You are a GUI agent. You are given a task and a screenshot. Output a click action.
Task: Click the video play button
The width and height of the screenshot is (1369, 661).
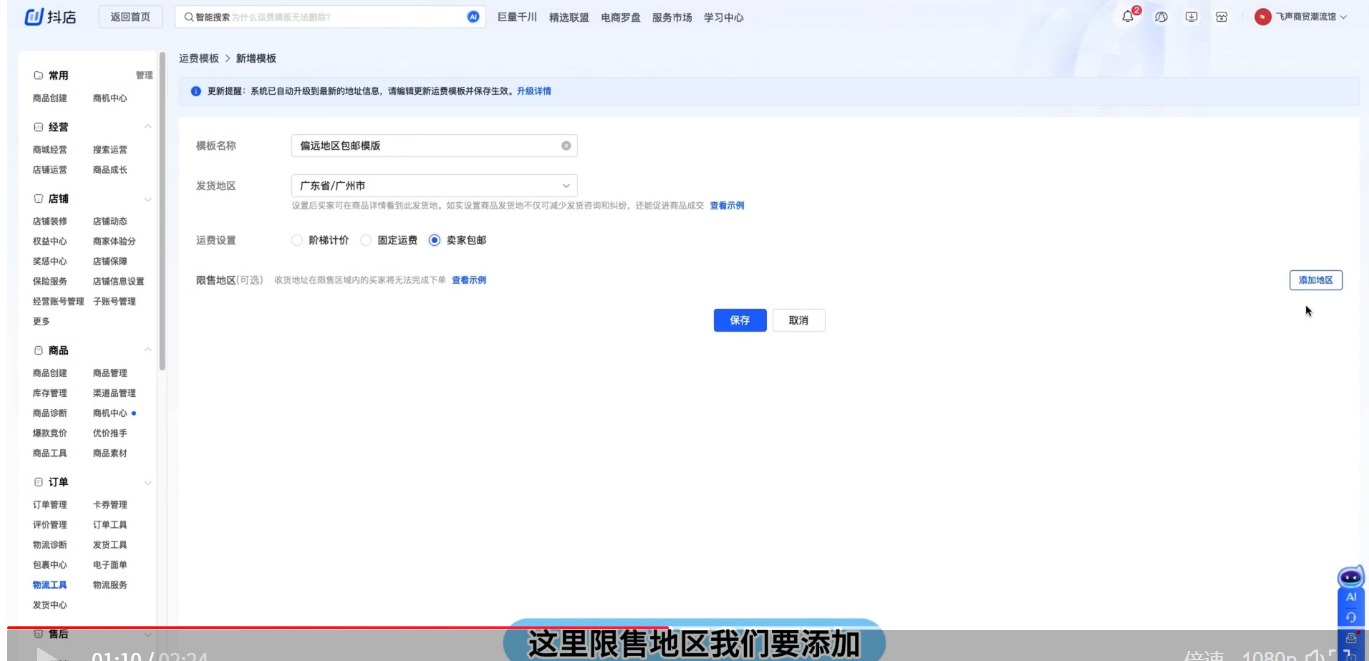47,655
